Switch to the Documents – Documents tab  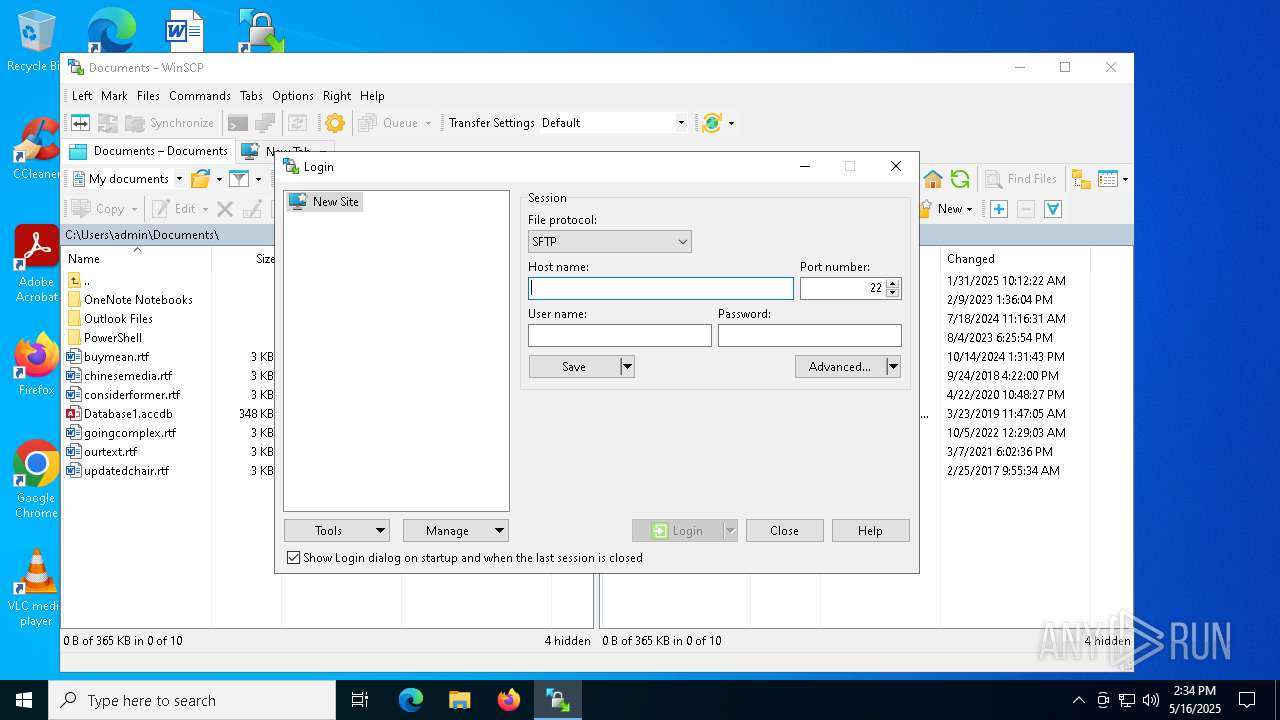149,151
